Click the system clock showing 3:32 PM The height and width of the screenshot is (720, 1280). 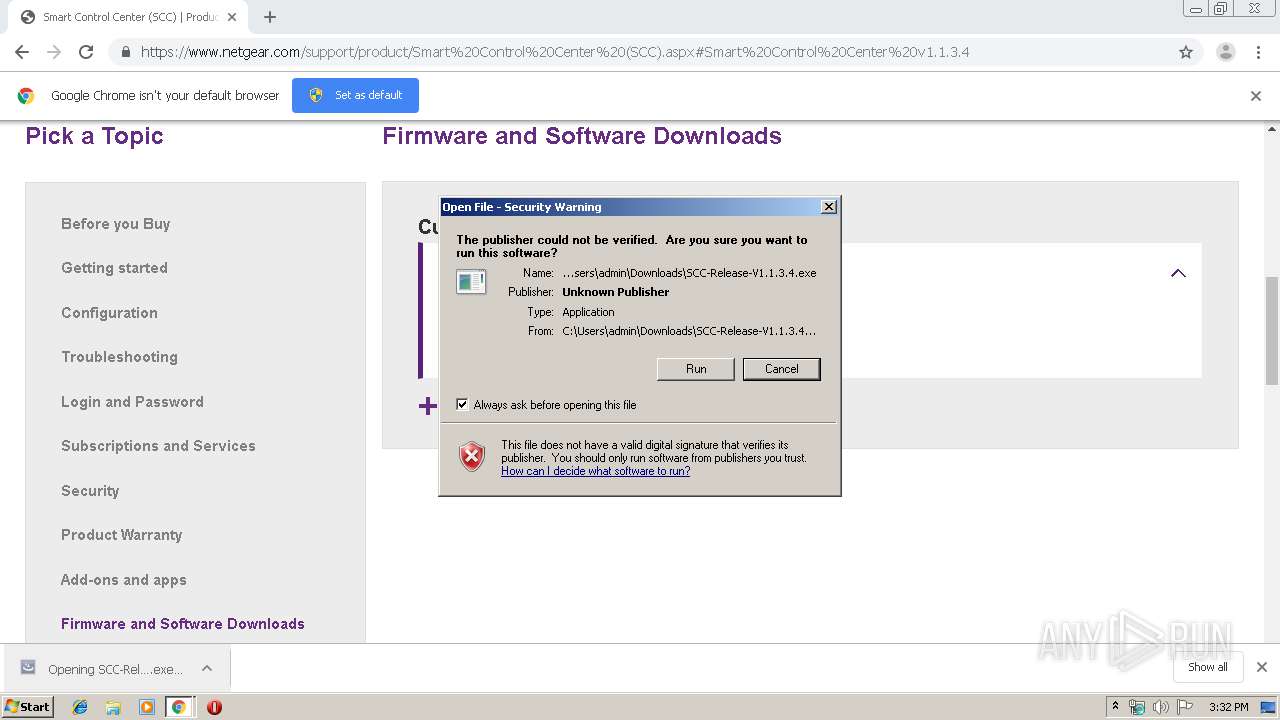click(x=1229, y=707)
